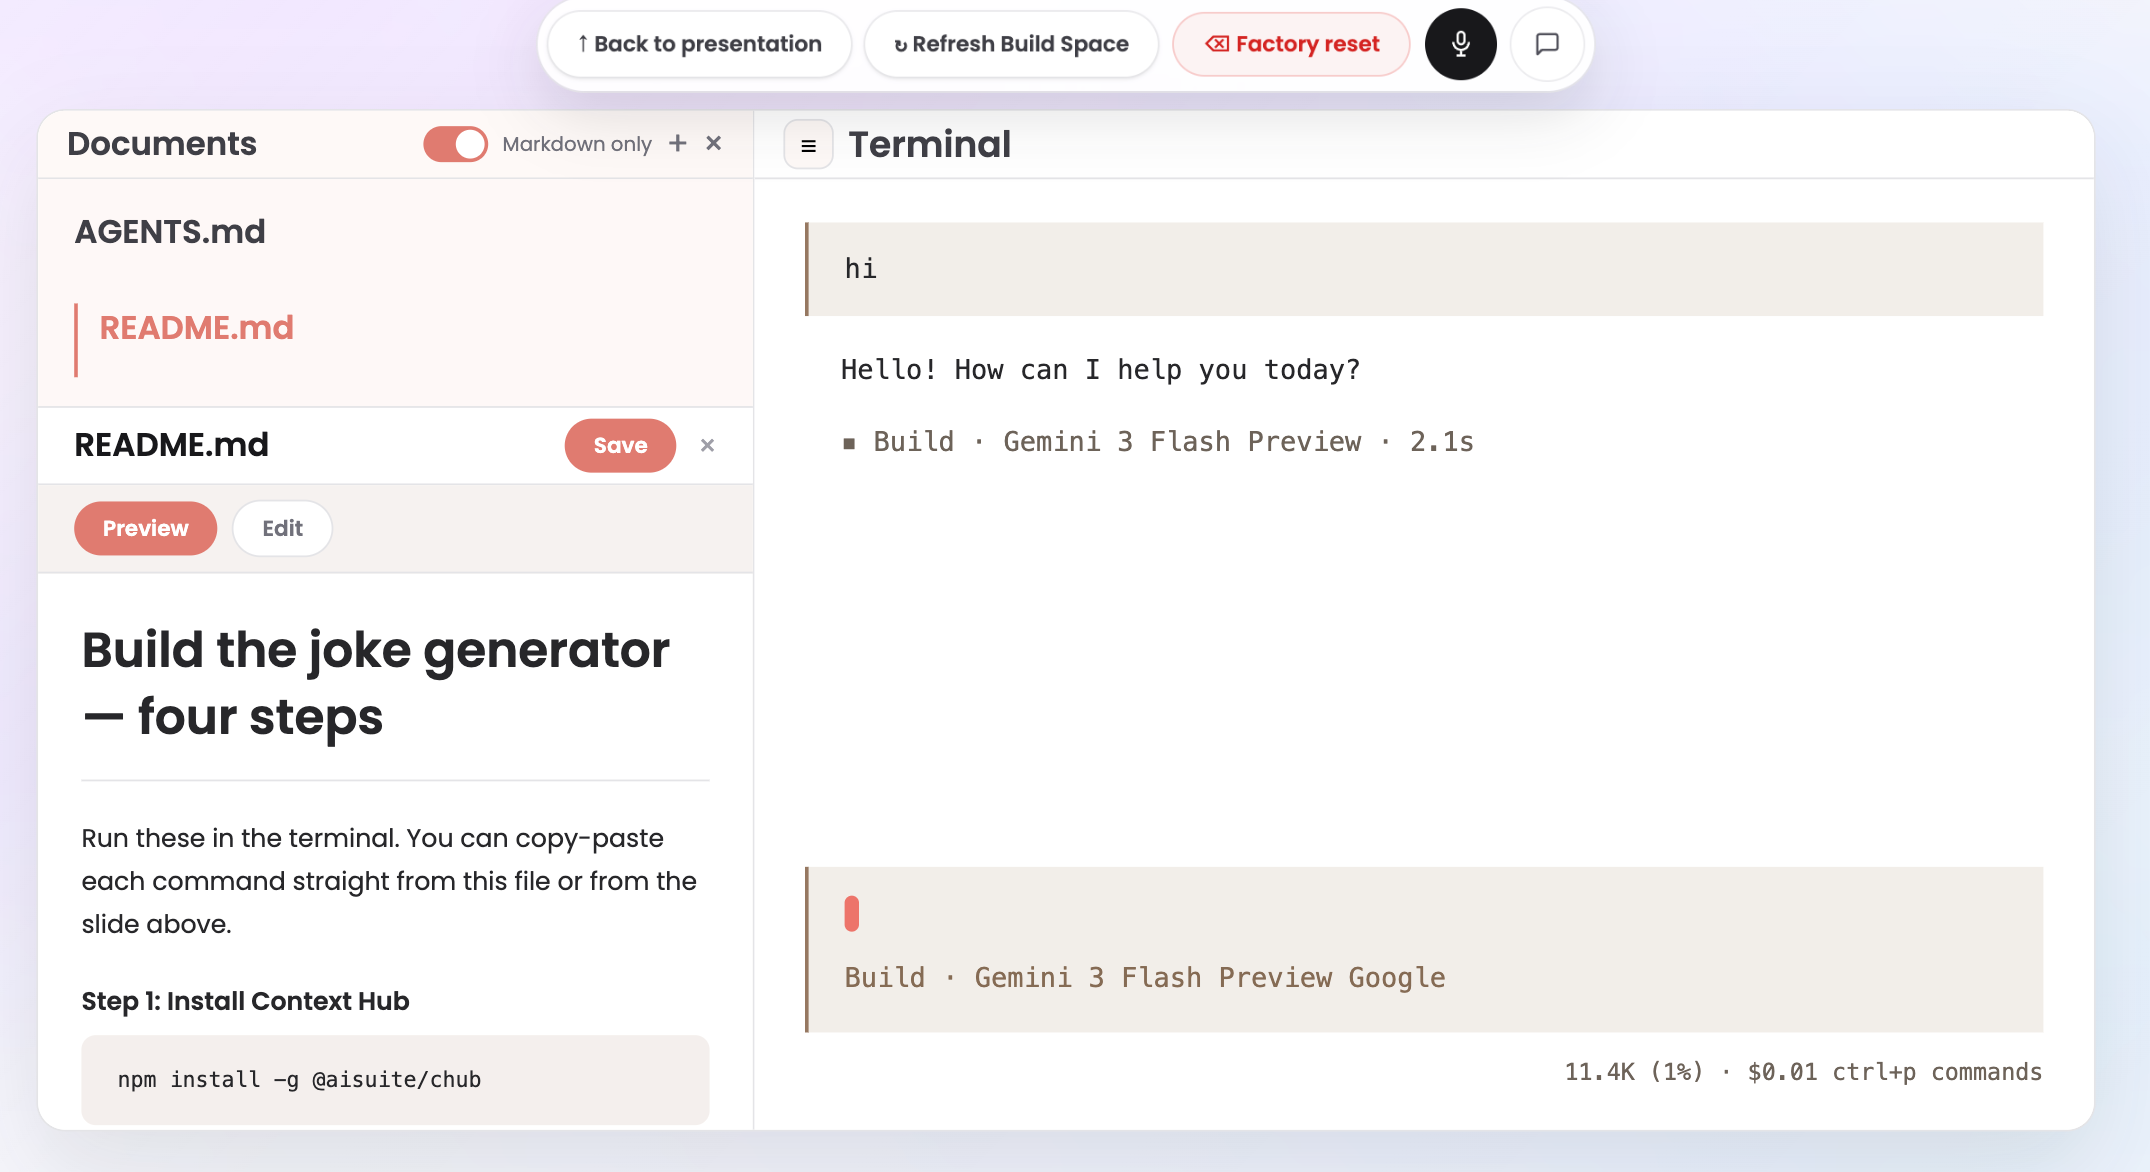
Task: Open the chat bubble icon
Action: pos(1547,44)
